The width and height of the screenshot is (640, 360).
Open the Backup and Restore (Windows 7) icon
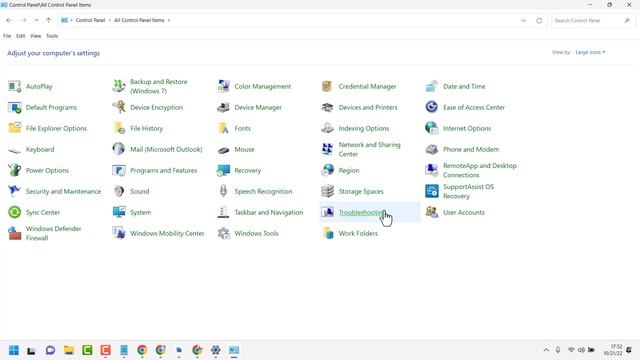click(119, 86)
